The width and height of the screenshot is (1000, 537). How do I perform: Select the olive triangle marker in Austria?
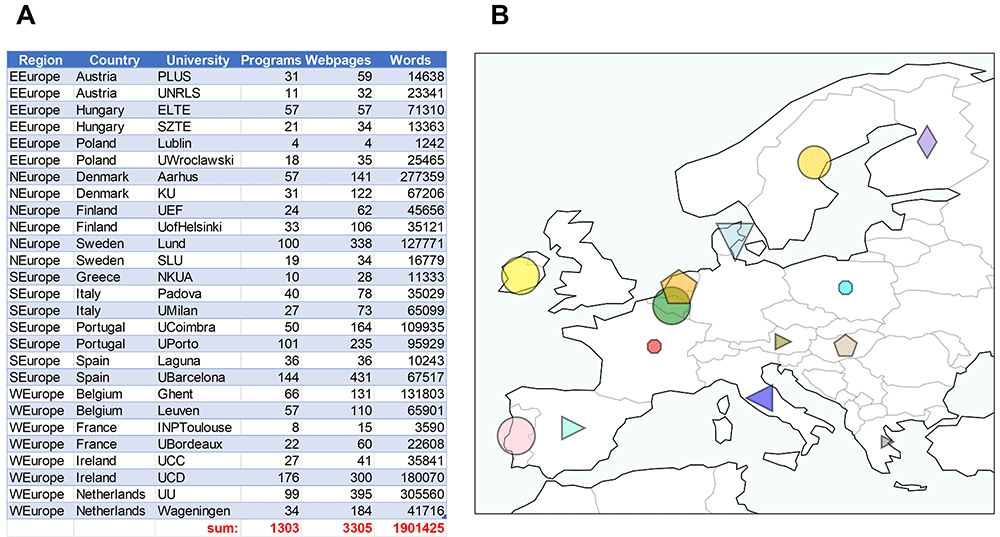coord(782,342)
